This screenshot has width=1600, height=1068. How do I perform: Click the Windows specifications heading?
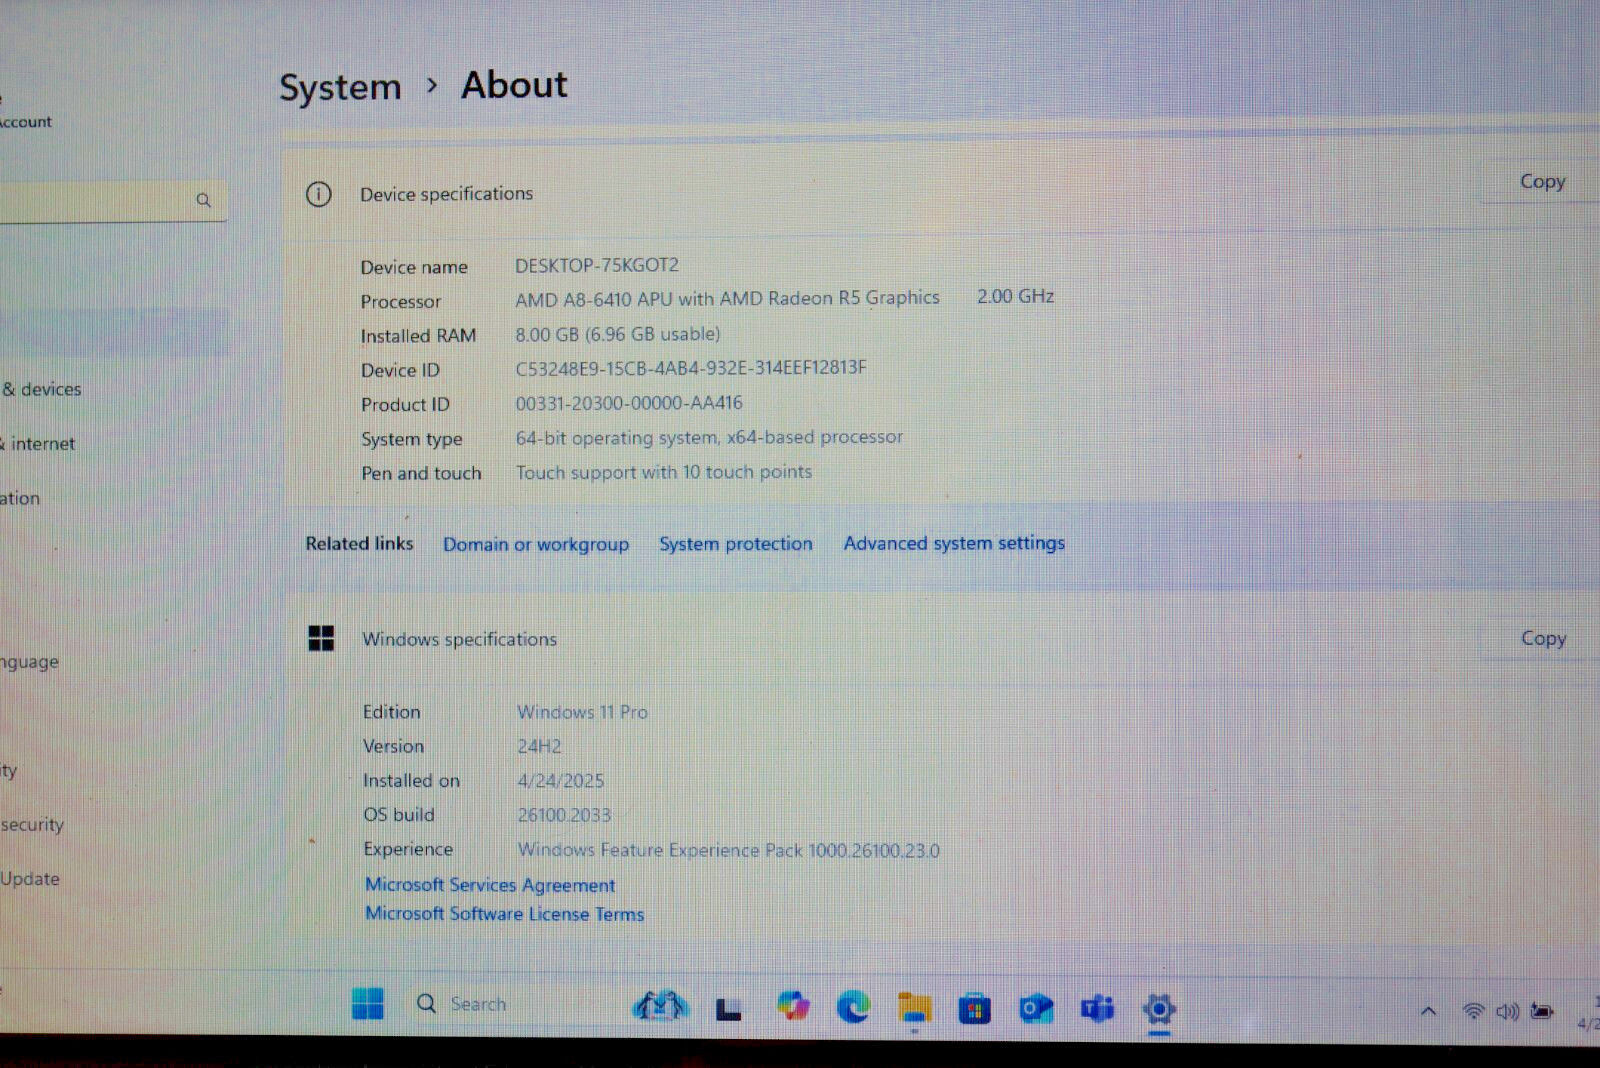[459, 639]
